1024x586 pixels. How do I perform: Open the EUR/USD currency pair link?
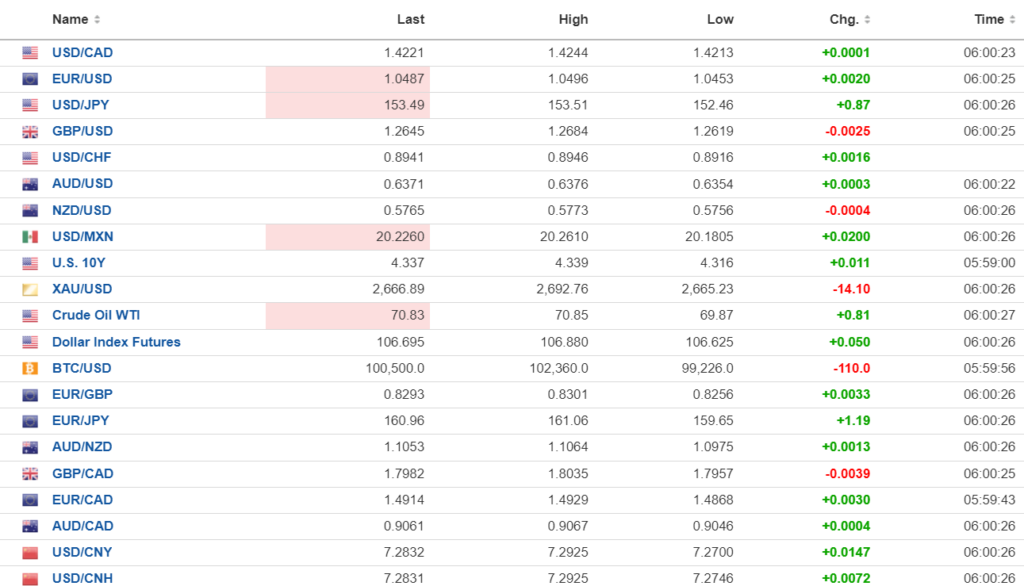click(x=82, y=79)
